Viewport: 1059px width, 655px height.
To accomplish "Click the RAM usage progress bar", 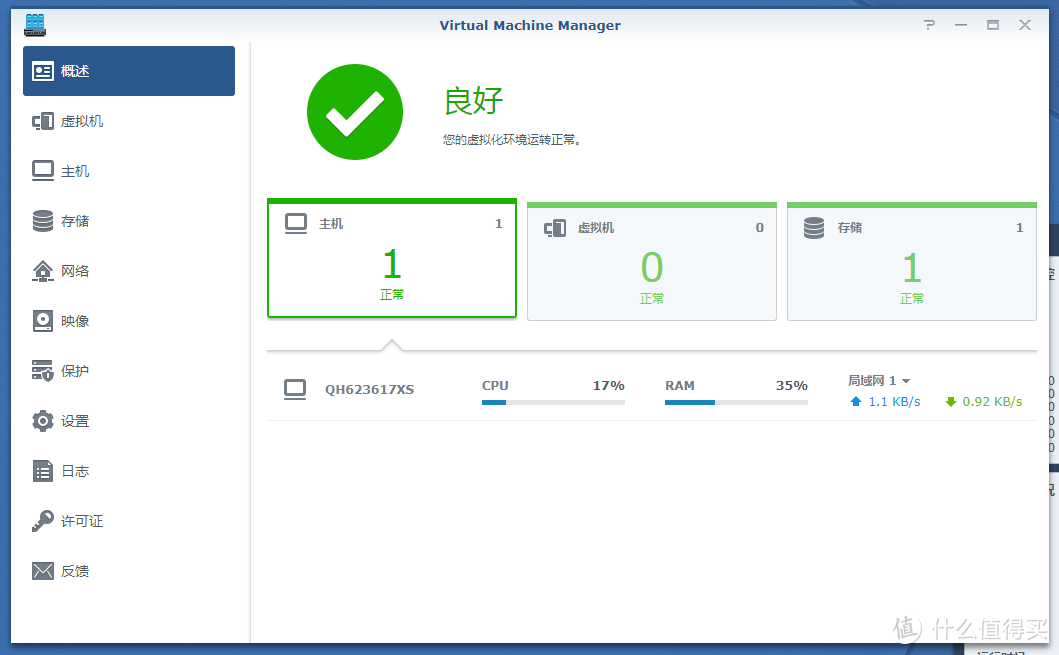I will pyautogui.click(x=736, y=402).
